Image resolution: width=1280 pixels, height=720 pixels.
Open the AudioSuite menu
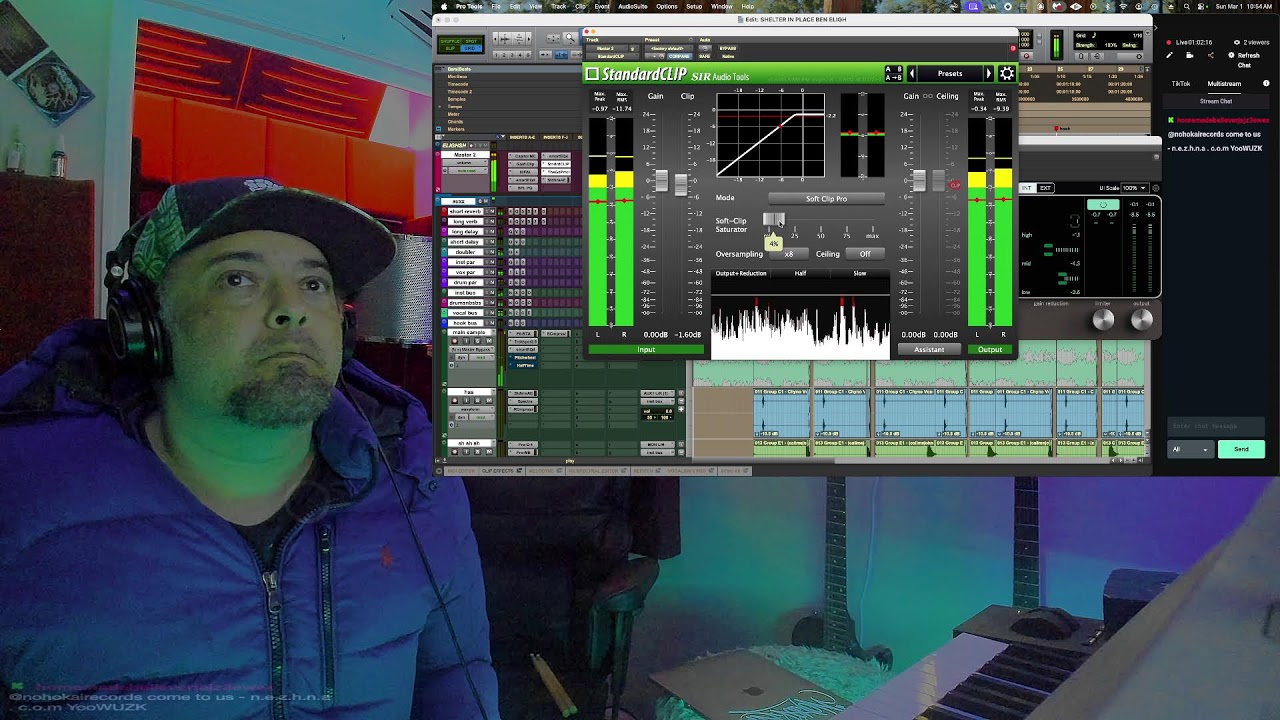point(633,6)
